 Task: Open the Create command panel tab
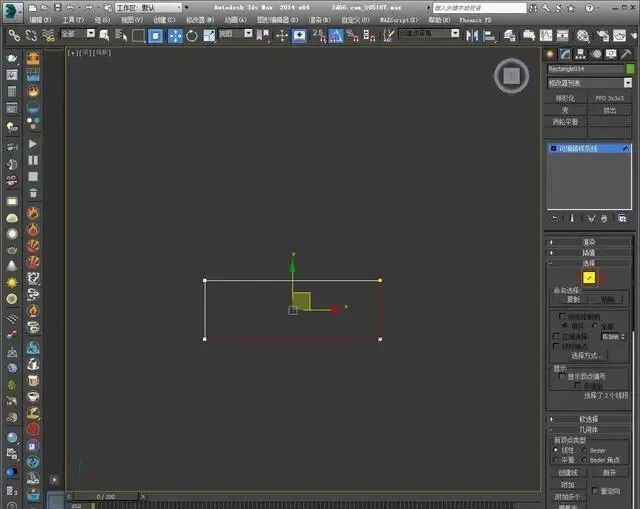pos(550,54)
